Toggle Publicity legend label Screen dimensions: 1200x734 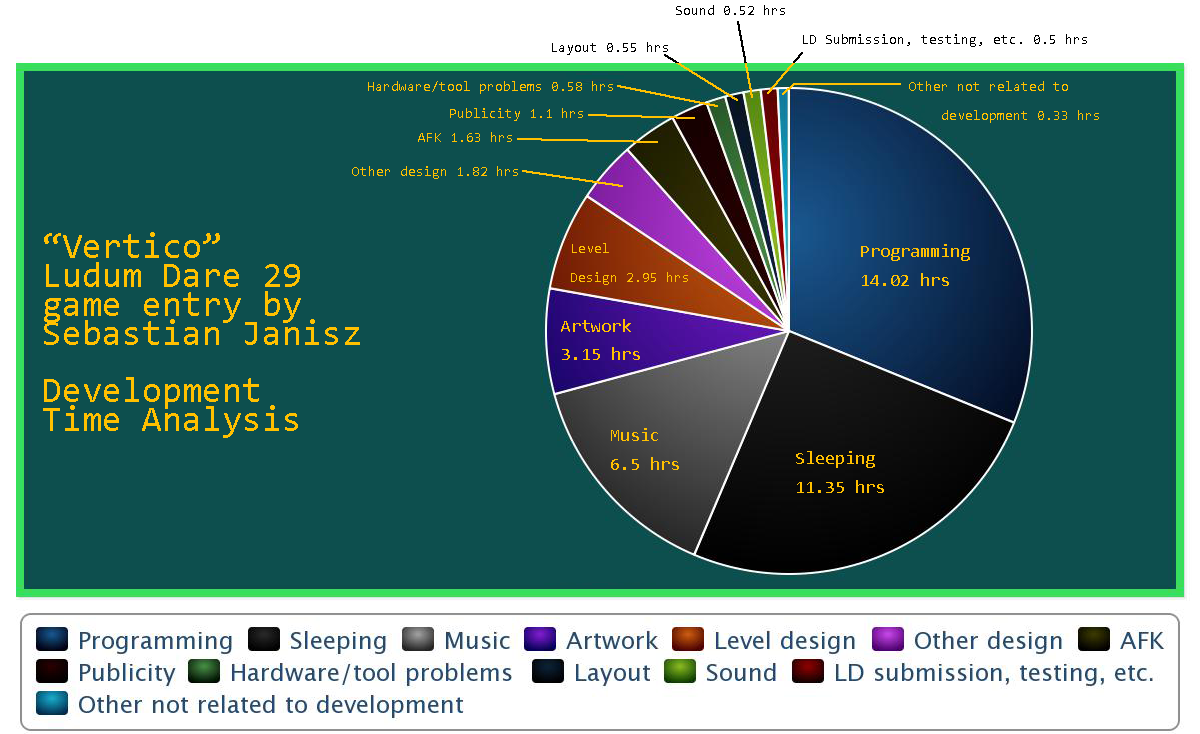(126, 674)
